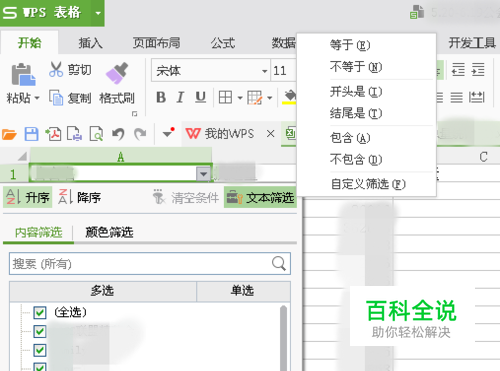
Task: Expand the draw border dropdown arrow
Action: coord(270,98)
